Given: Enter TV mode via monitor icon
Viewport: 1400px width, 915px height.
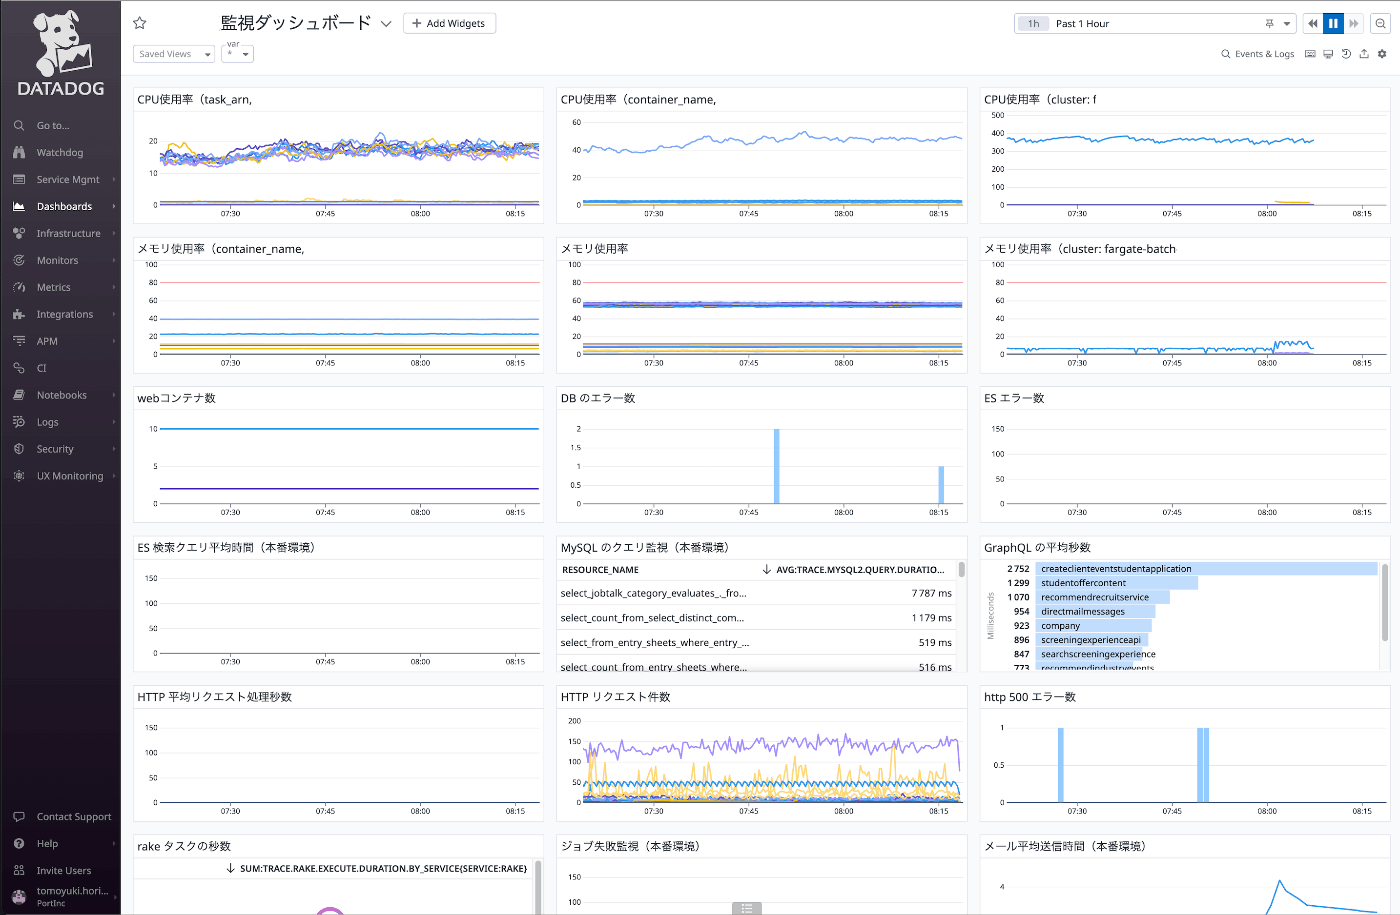Looking at the screenshot, I should coord(1328,54).
